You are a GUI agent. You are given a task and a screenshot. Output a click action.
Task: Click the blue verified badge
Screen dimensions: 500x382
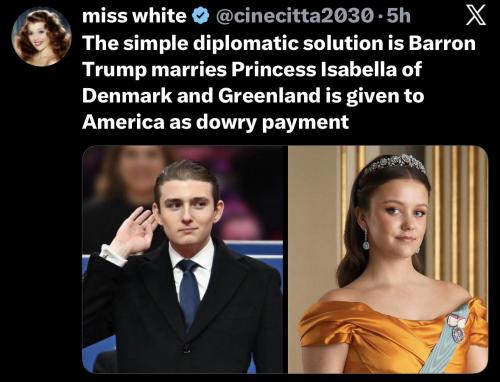point(201,16)
